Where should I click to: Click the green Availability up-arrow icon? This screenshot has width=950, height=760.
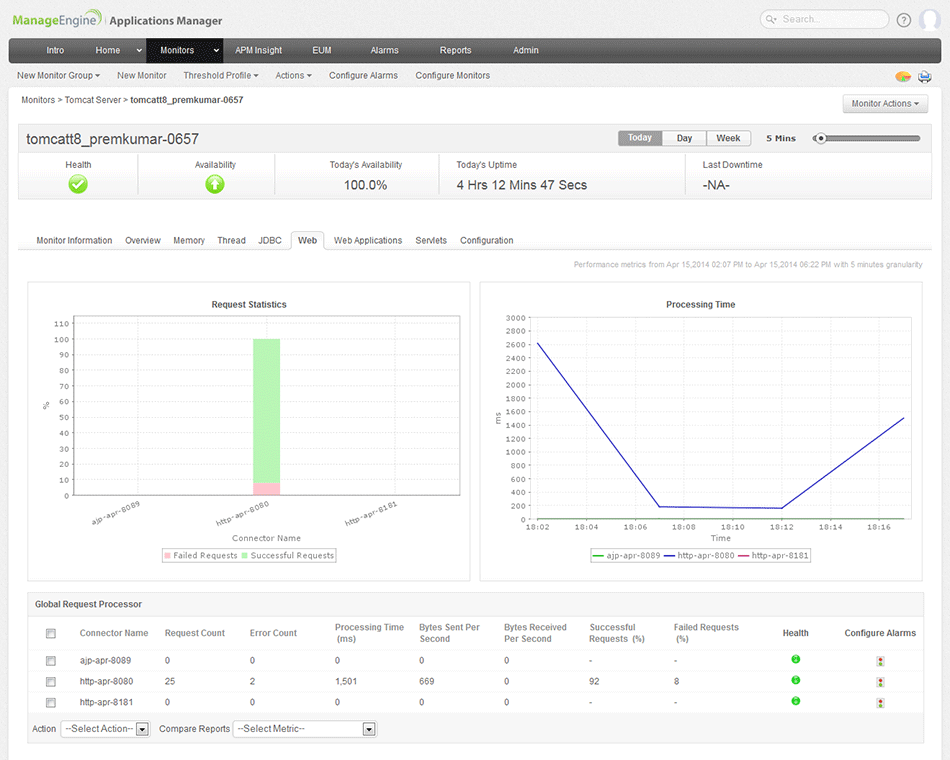click(214, 184)
